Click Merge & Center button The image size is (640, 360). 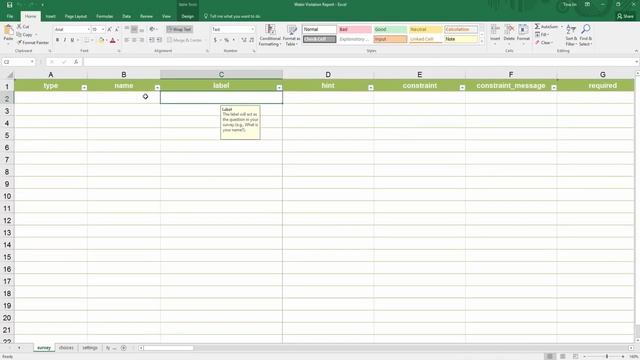pyautogui.click(x=184, y=40)
